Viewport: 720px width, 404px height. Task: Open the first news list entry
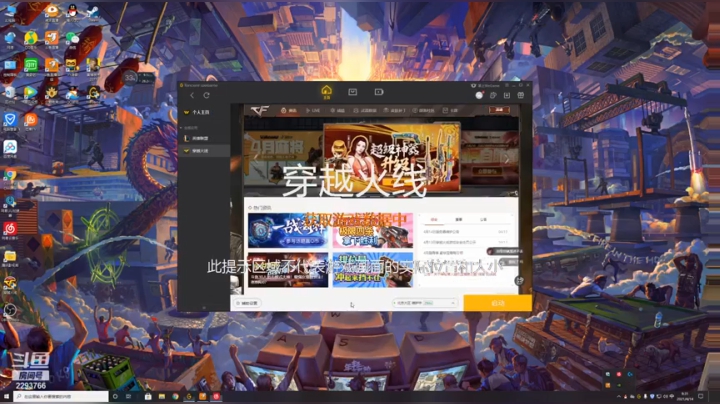[x=465, y=232]
